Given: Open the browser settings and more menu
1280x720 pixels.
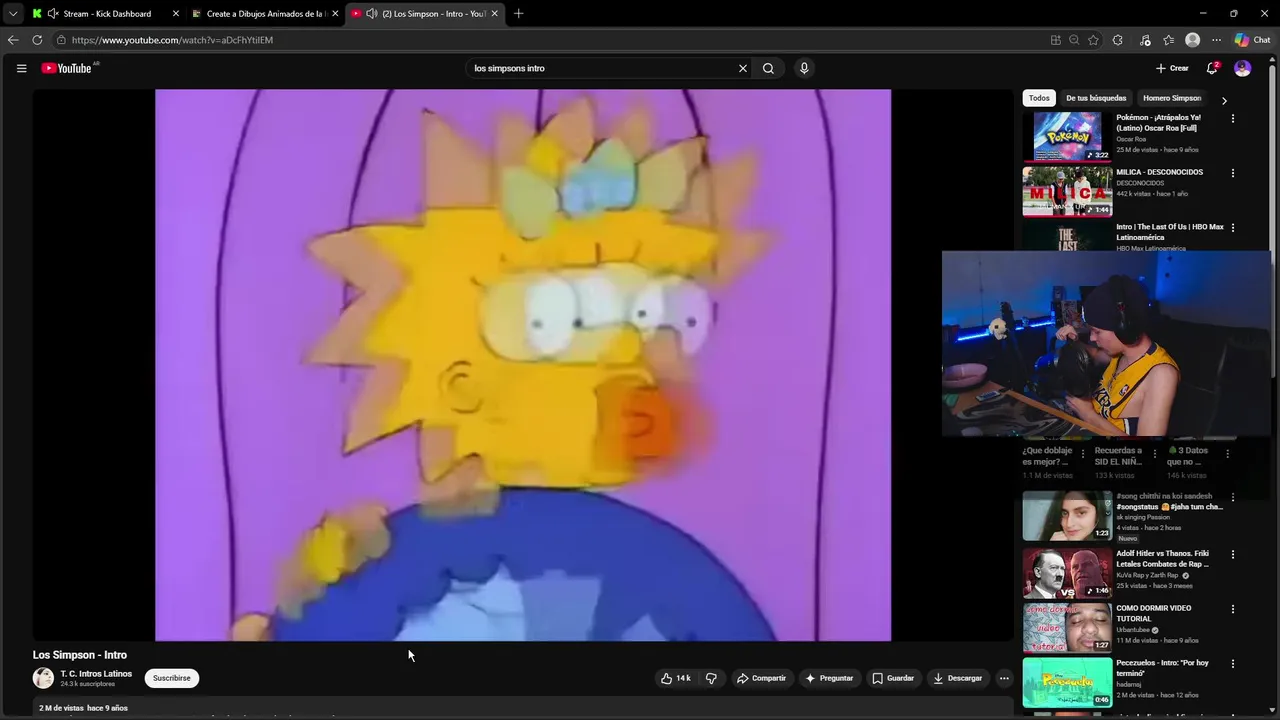Looking at the screenshot, I should pos(1216,40).
